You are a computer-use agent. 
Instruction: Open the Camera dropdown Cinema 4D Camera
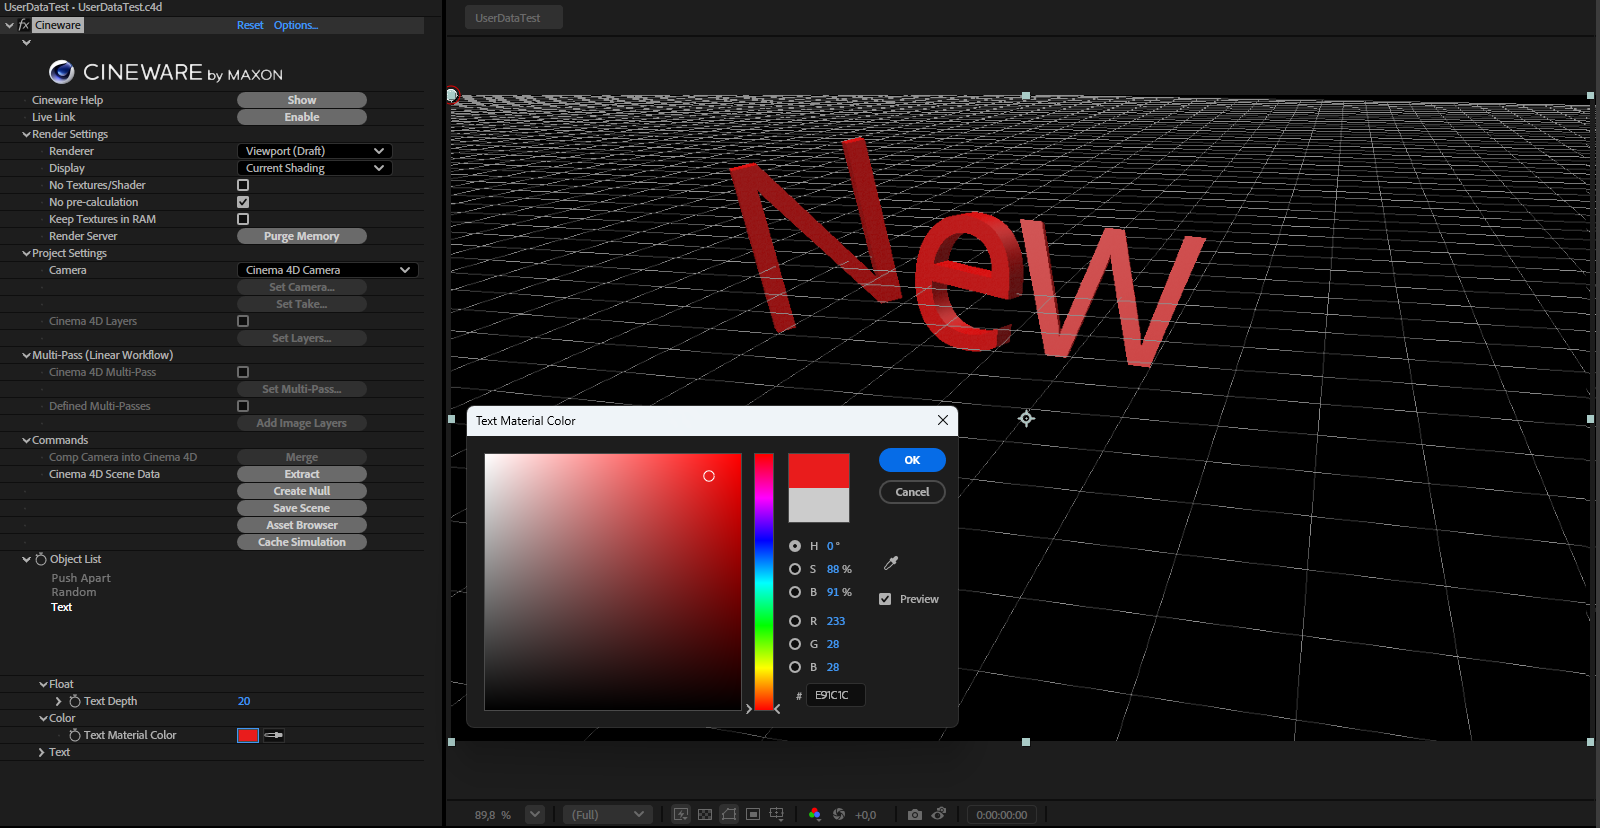[x=327, y=270]
